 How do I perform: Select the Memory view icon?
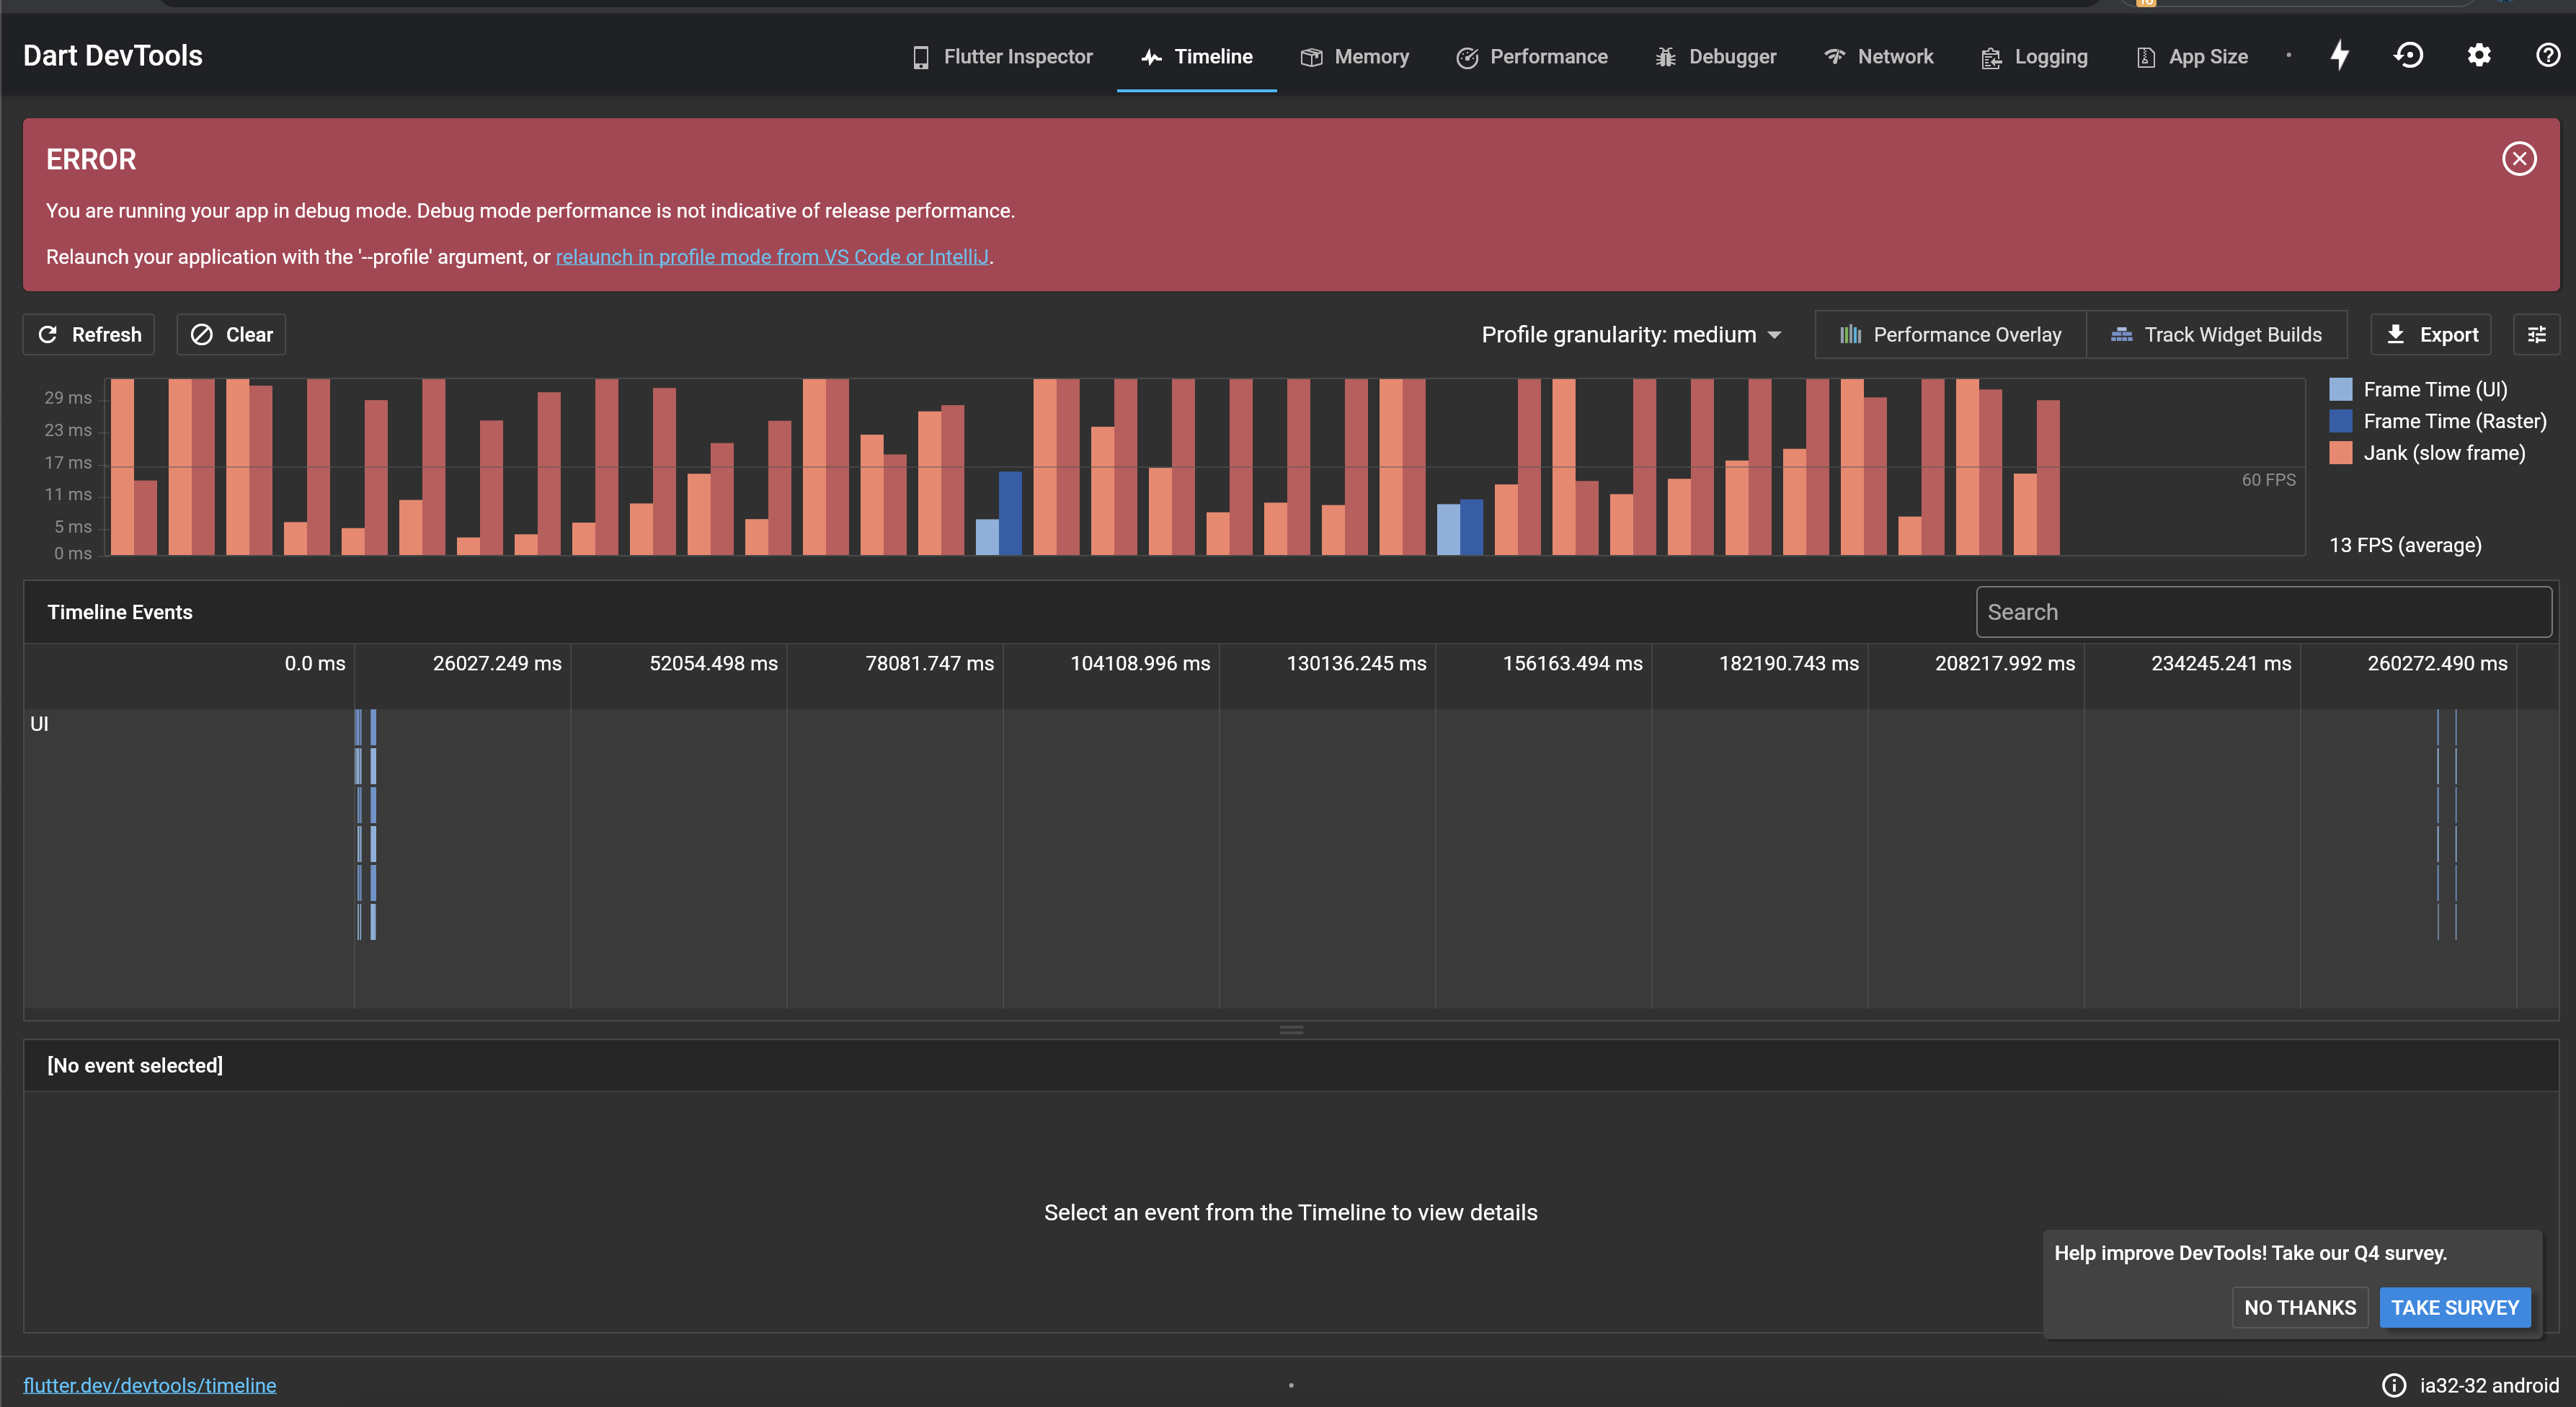[x=1312, y=56]
